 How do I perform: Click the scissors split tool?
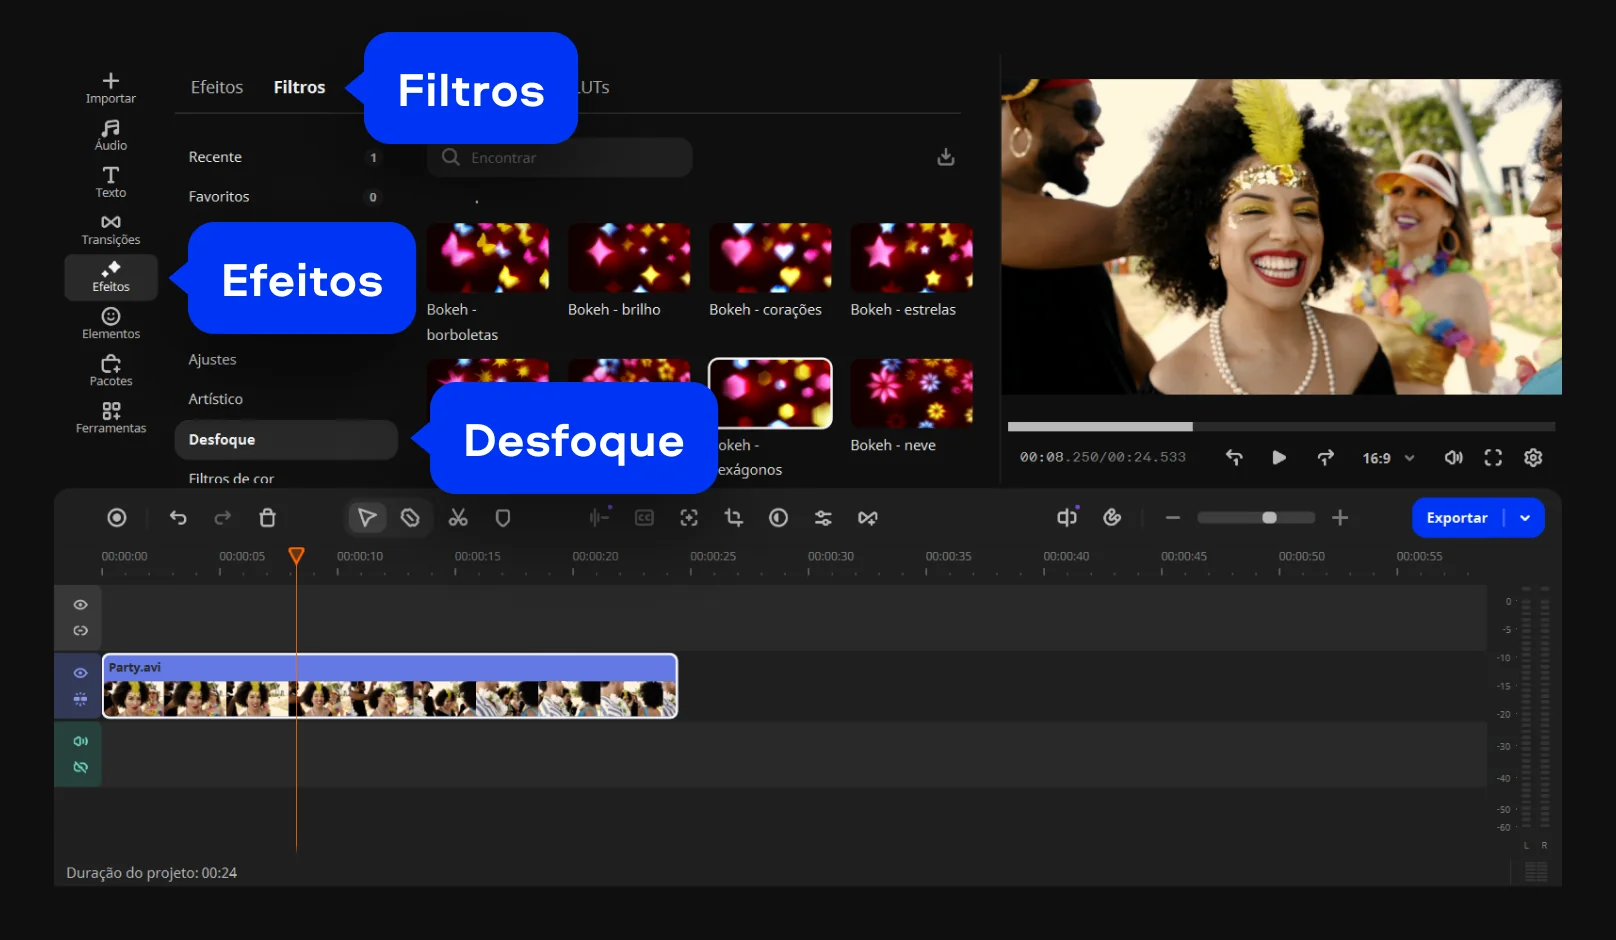pos(458,517)
